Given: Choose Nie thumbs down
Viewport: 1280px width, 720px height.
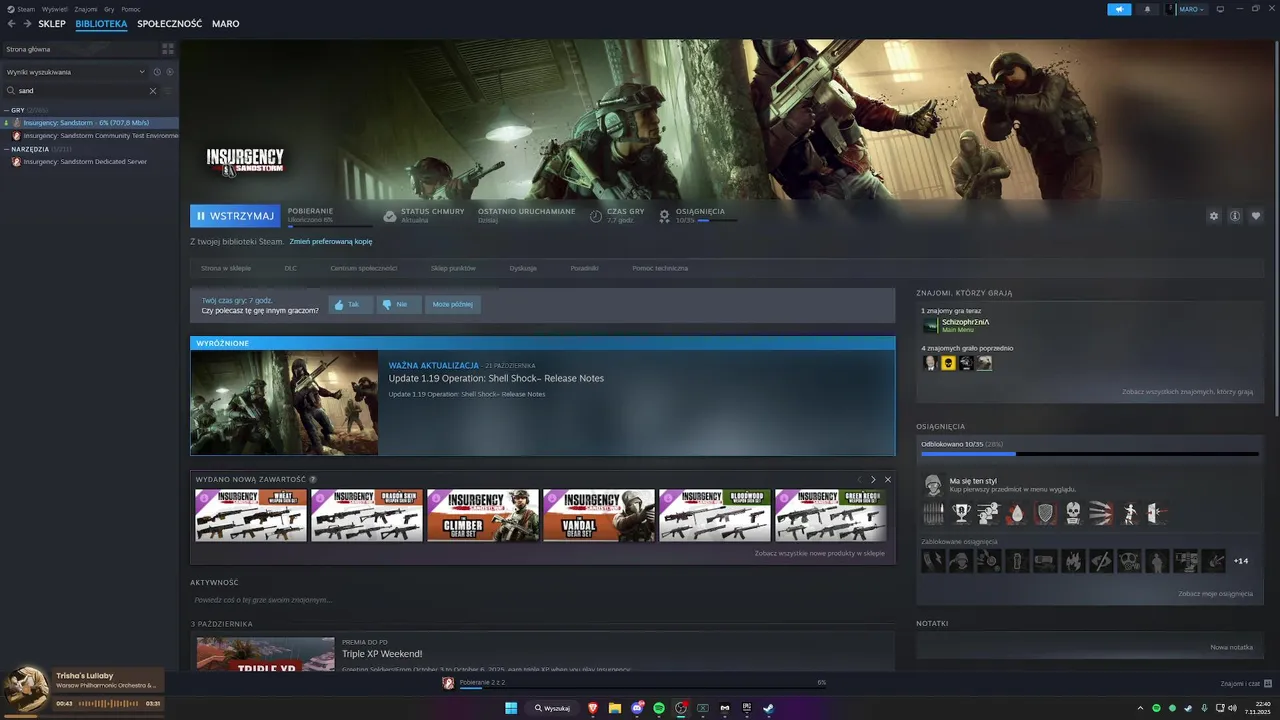Looking at the screenshot, I should tap(398, 304).
